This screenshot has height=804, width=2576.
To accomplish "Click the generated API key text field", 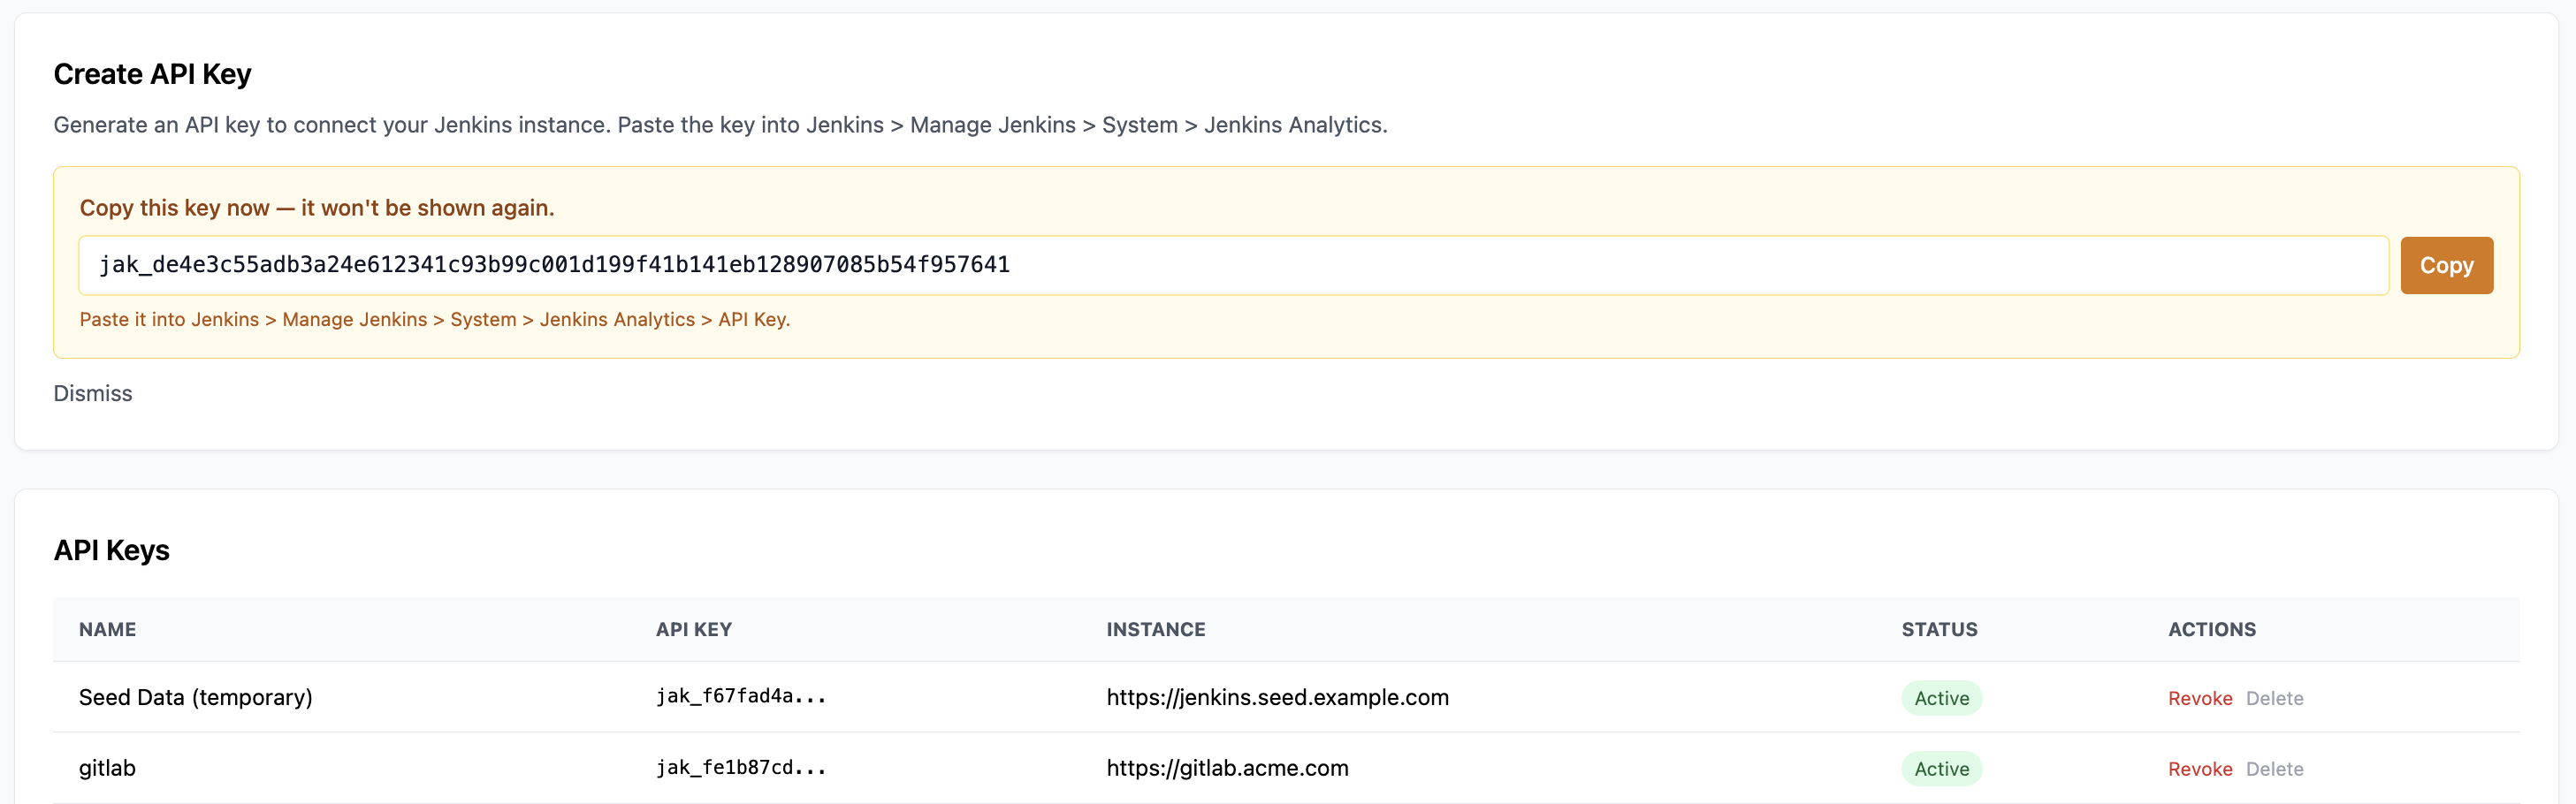I will [x=1232, y=265].
